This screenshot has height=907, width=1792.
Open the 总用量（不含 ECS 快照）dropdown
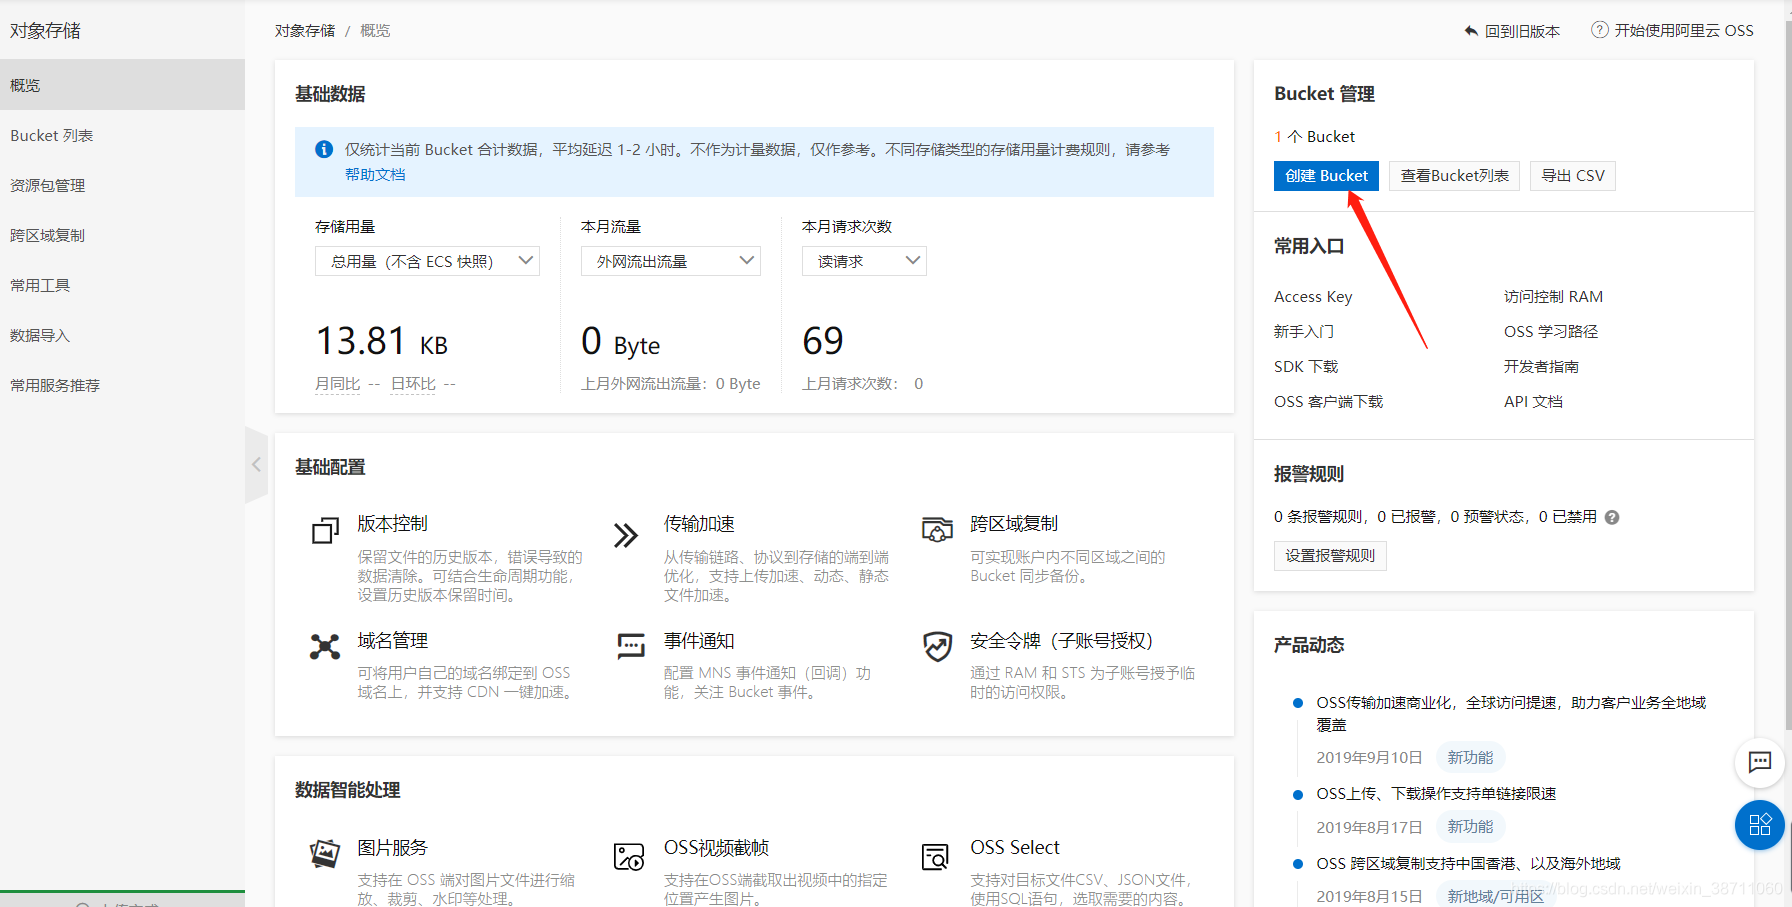[427, 261]
